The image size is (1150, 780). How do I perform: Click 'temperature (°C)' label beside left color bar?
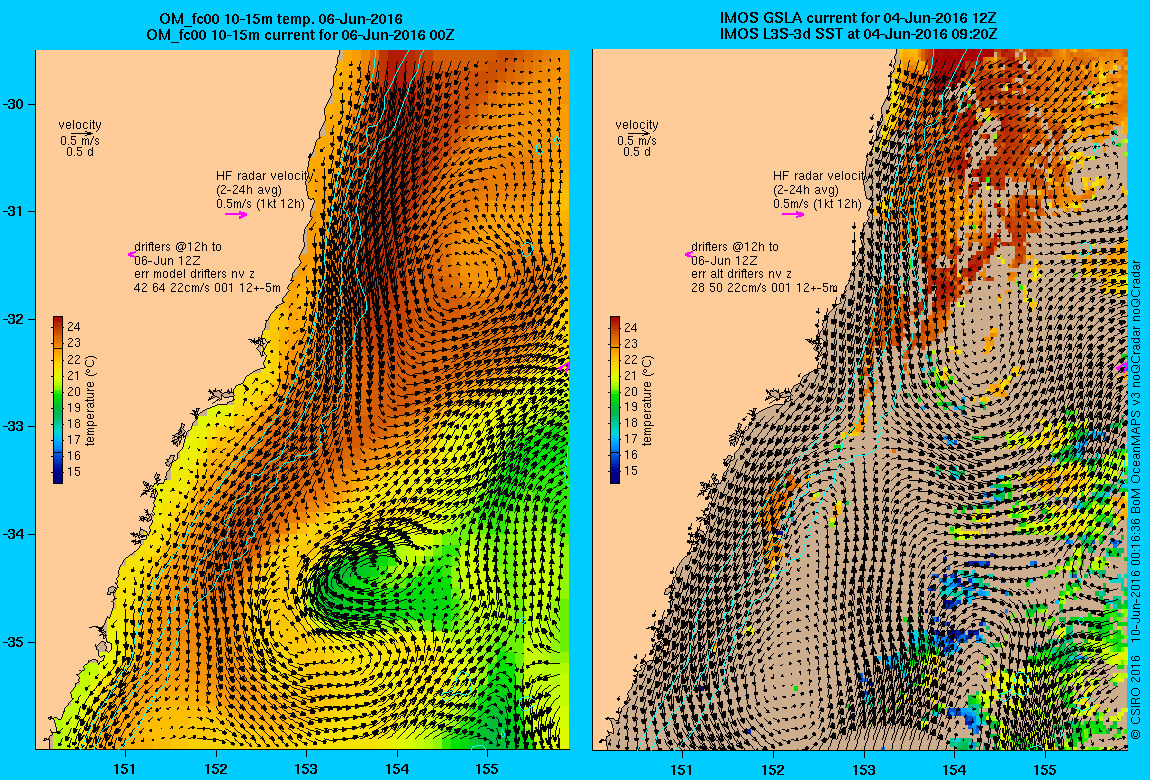(91, 401)
